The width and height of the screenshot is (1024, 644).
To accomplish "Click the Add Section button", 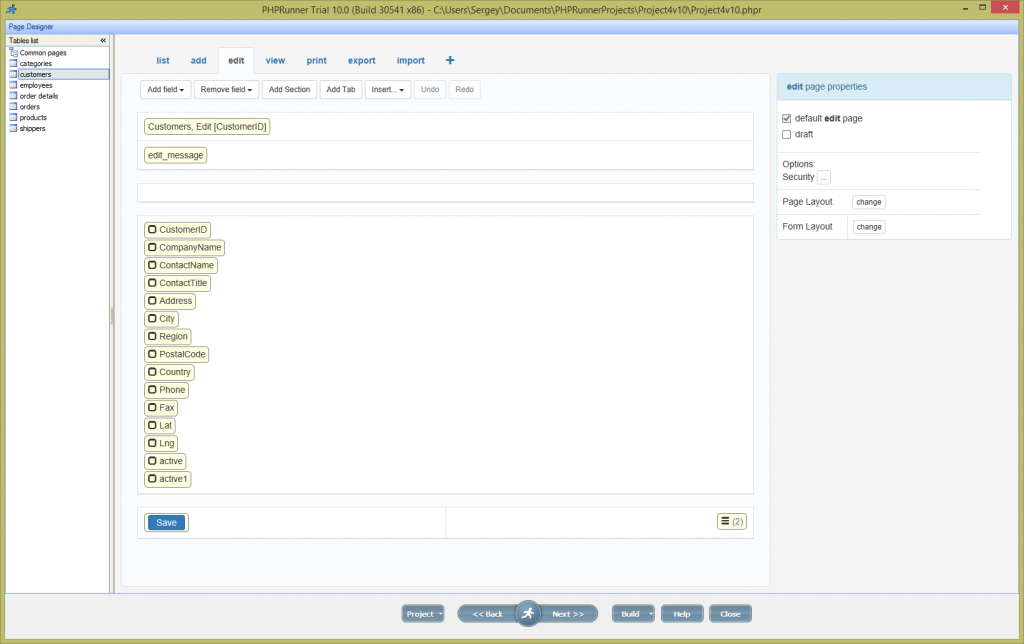I will (x=289, y=89).
